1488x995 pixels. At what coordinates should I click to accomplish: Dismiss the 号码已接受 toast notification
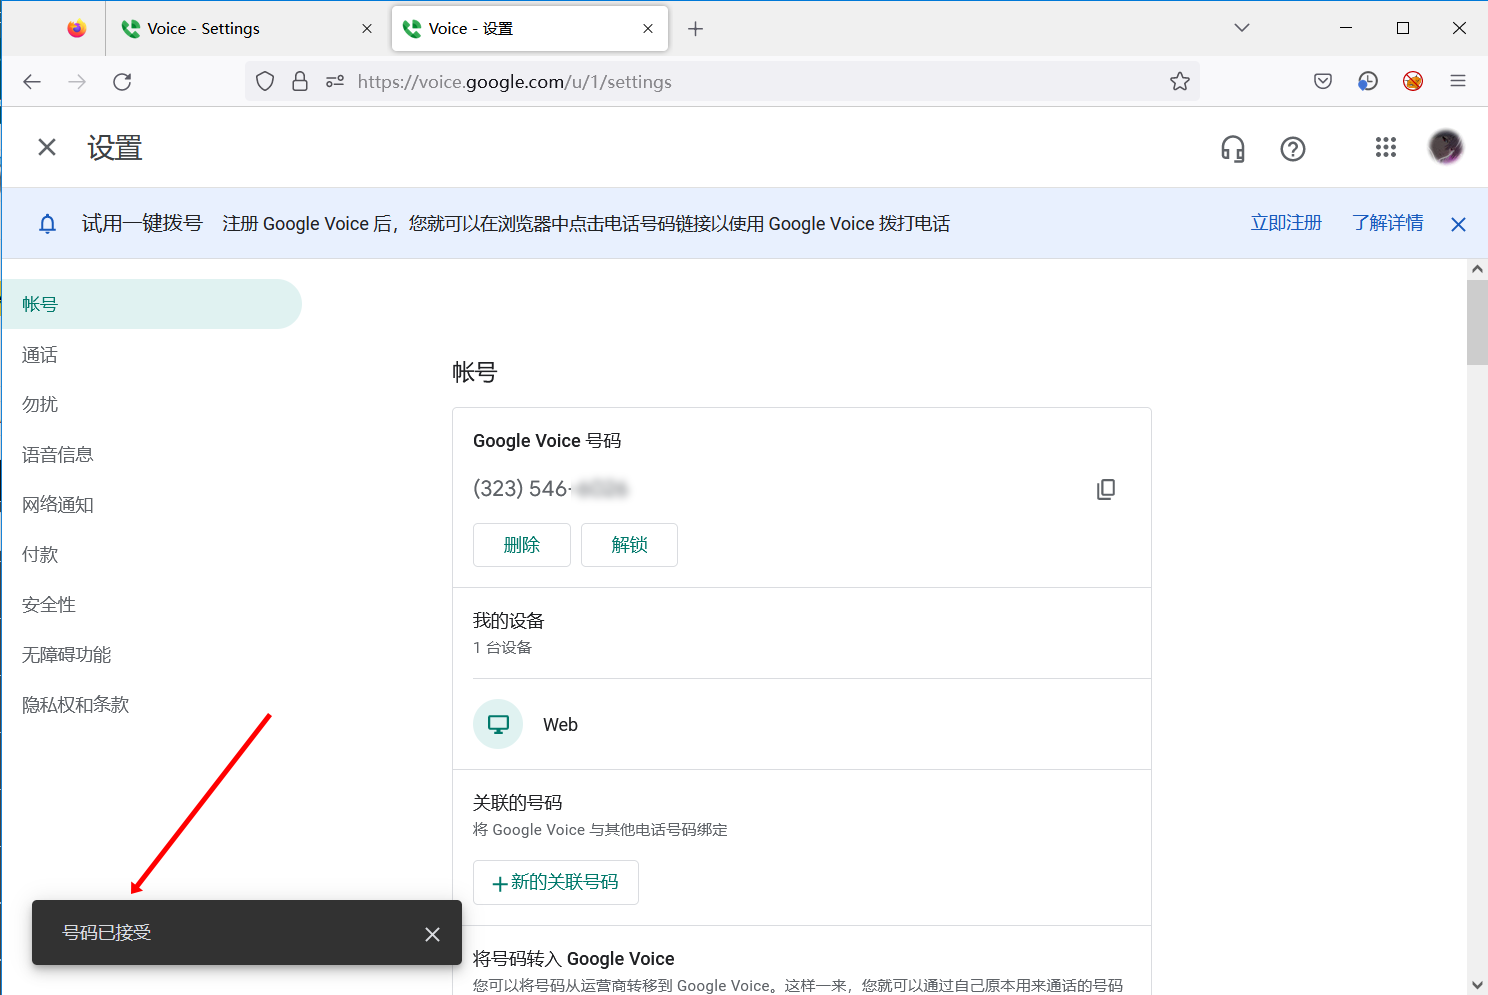tap(432, 934)
